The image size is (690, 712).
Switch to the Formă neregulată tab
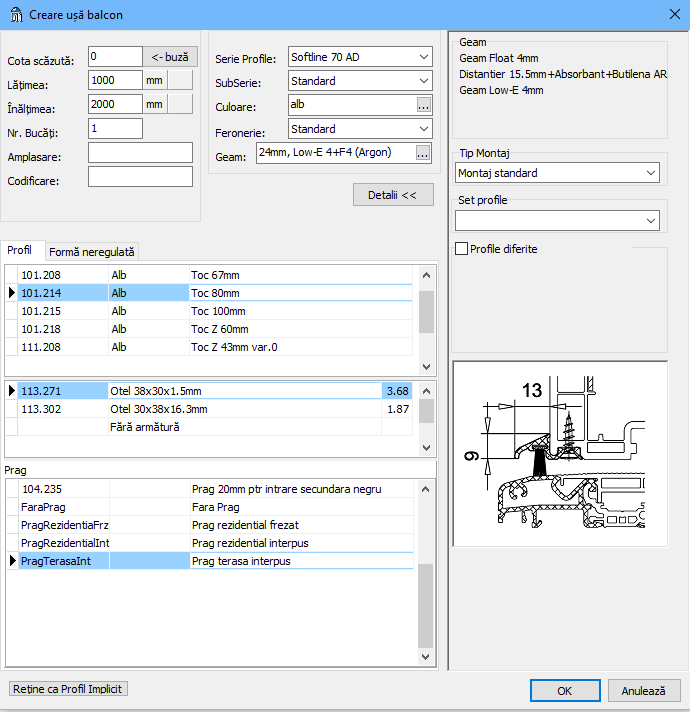click(92, 252)
